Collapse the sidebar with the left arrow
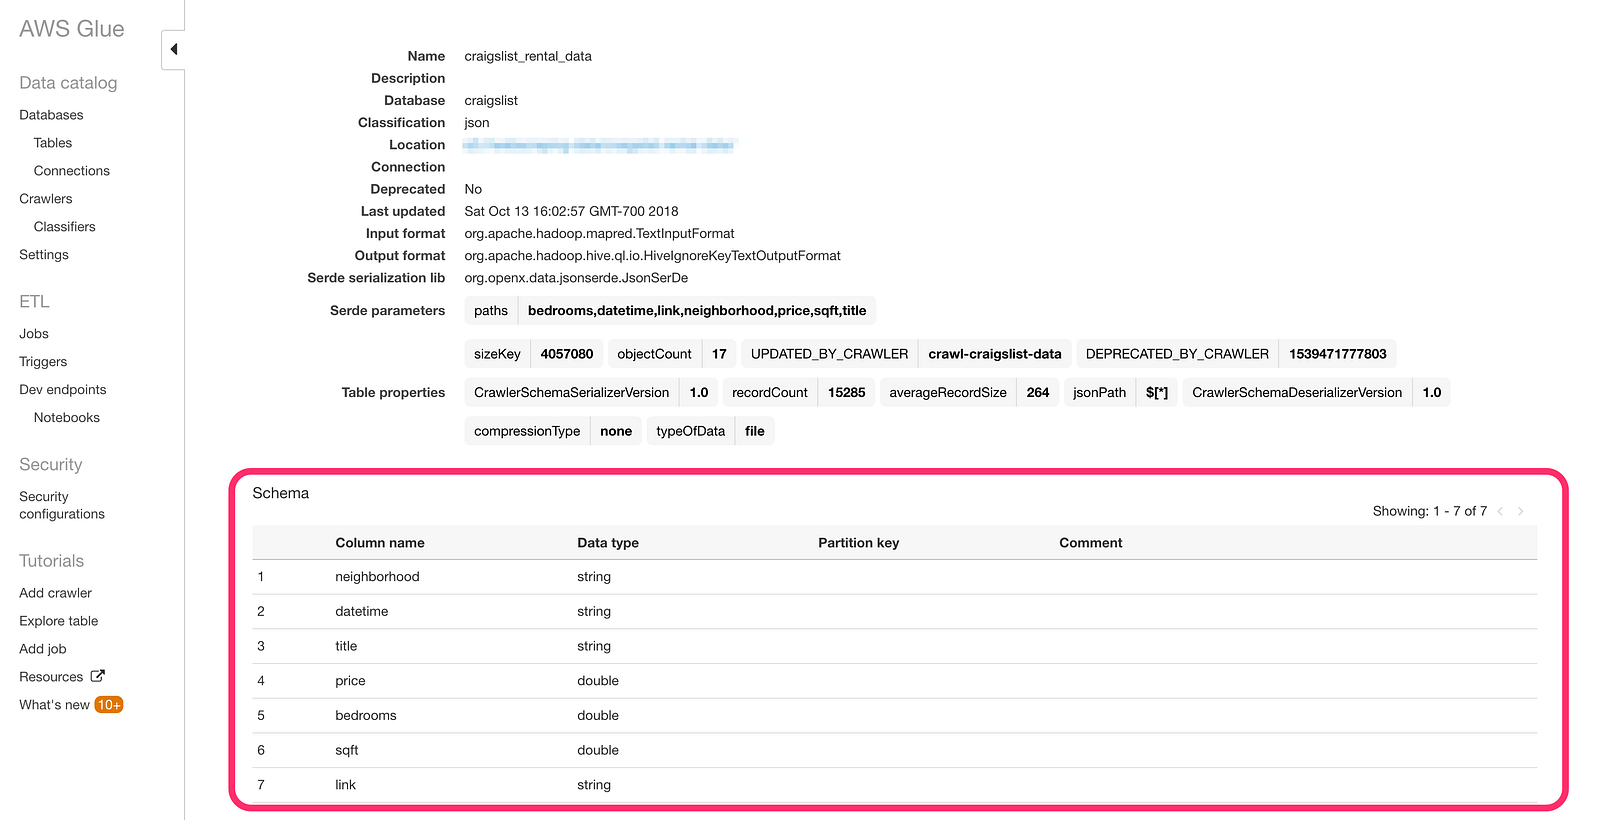1600x822 pixels. pyautogui.click(x=174, y=49)
